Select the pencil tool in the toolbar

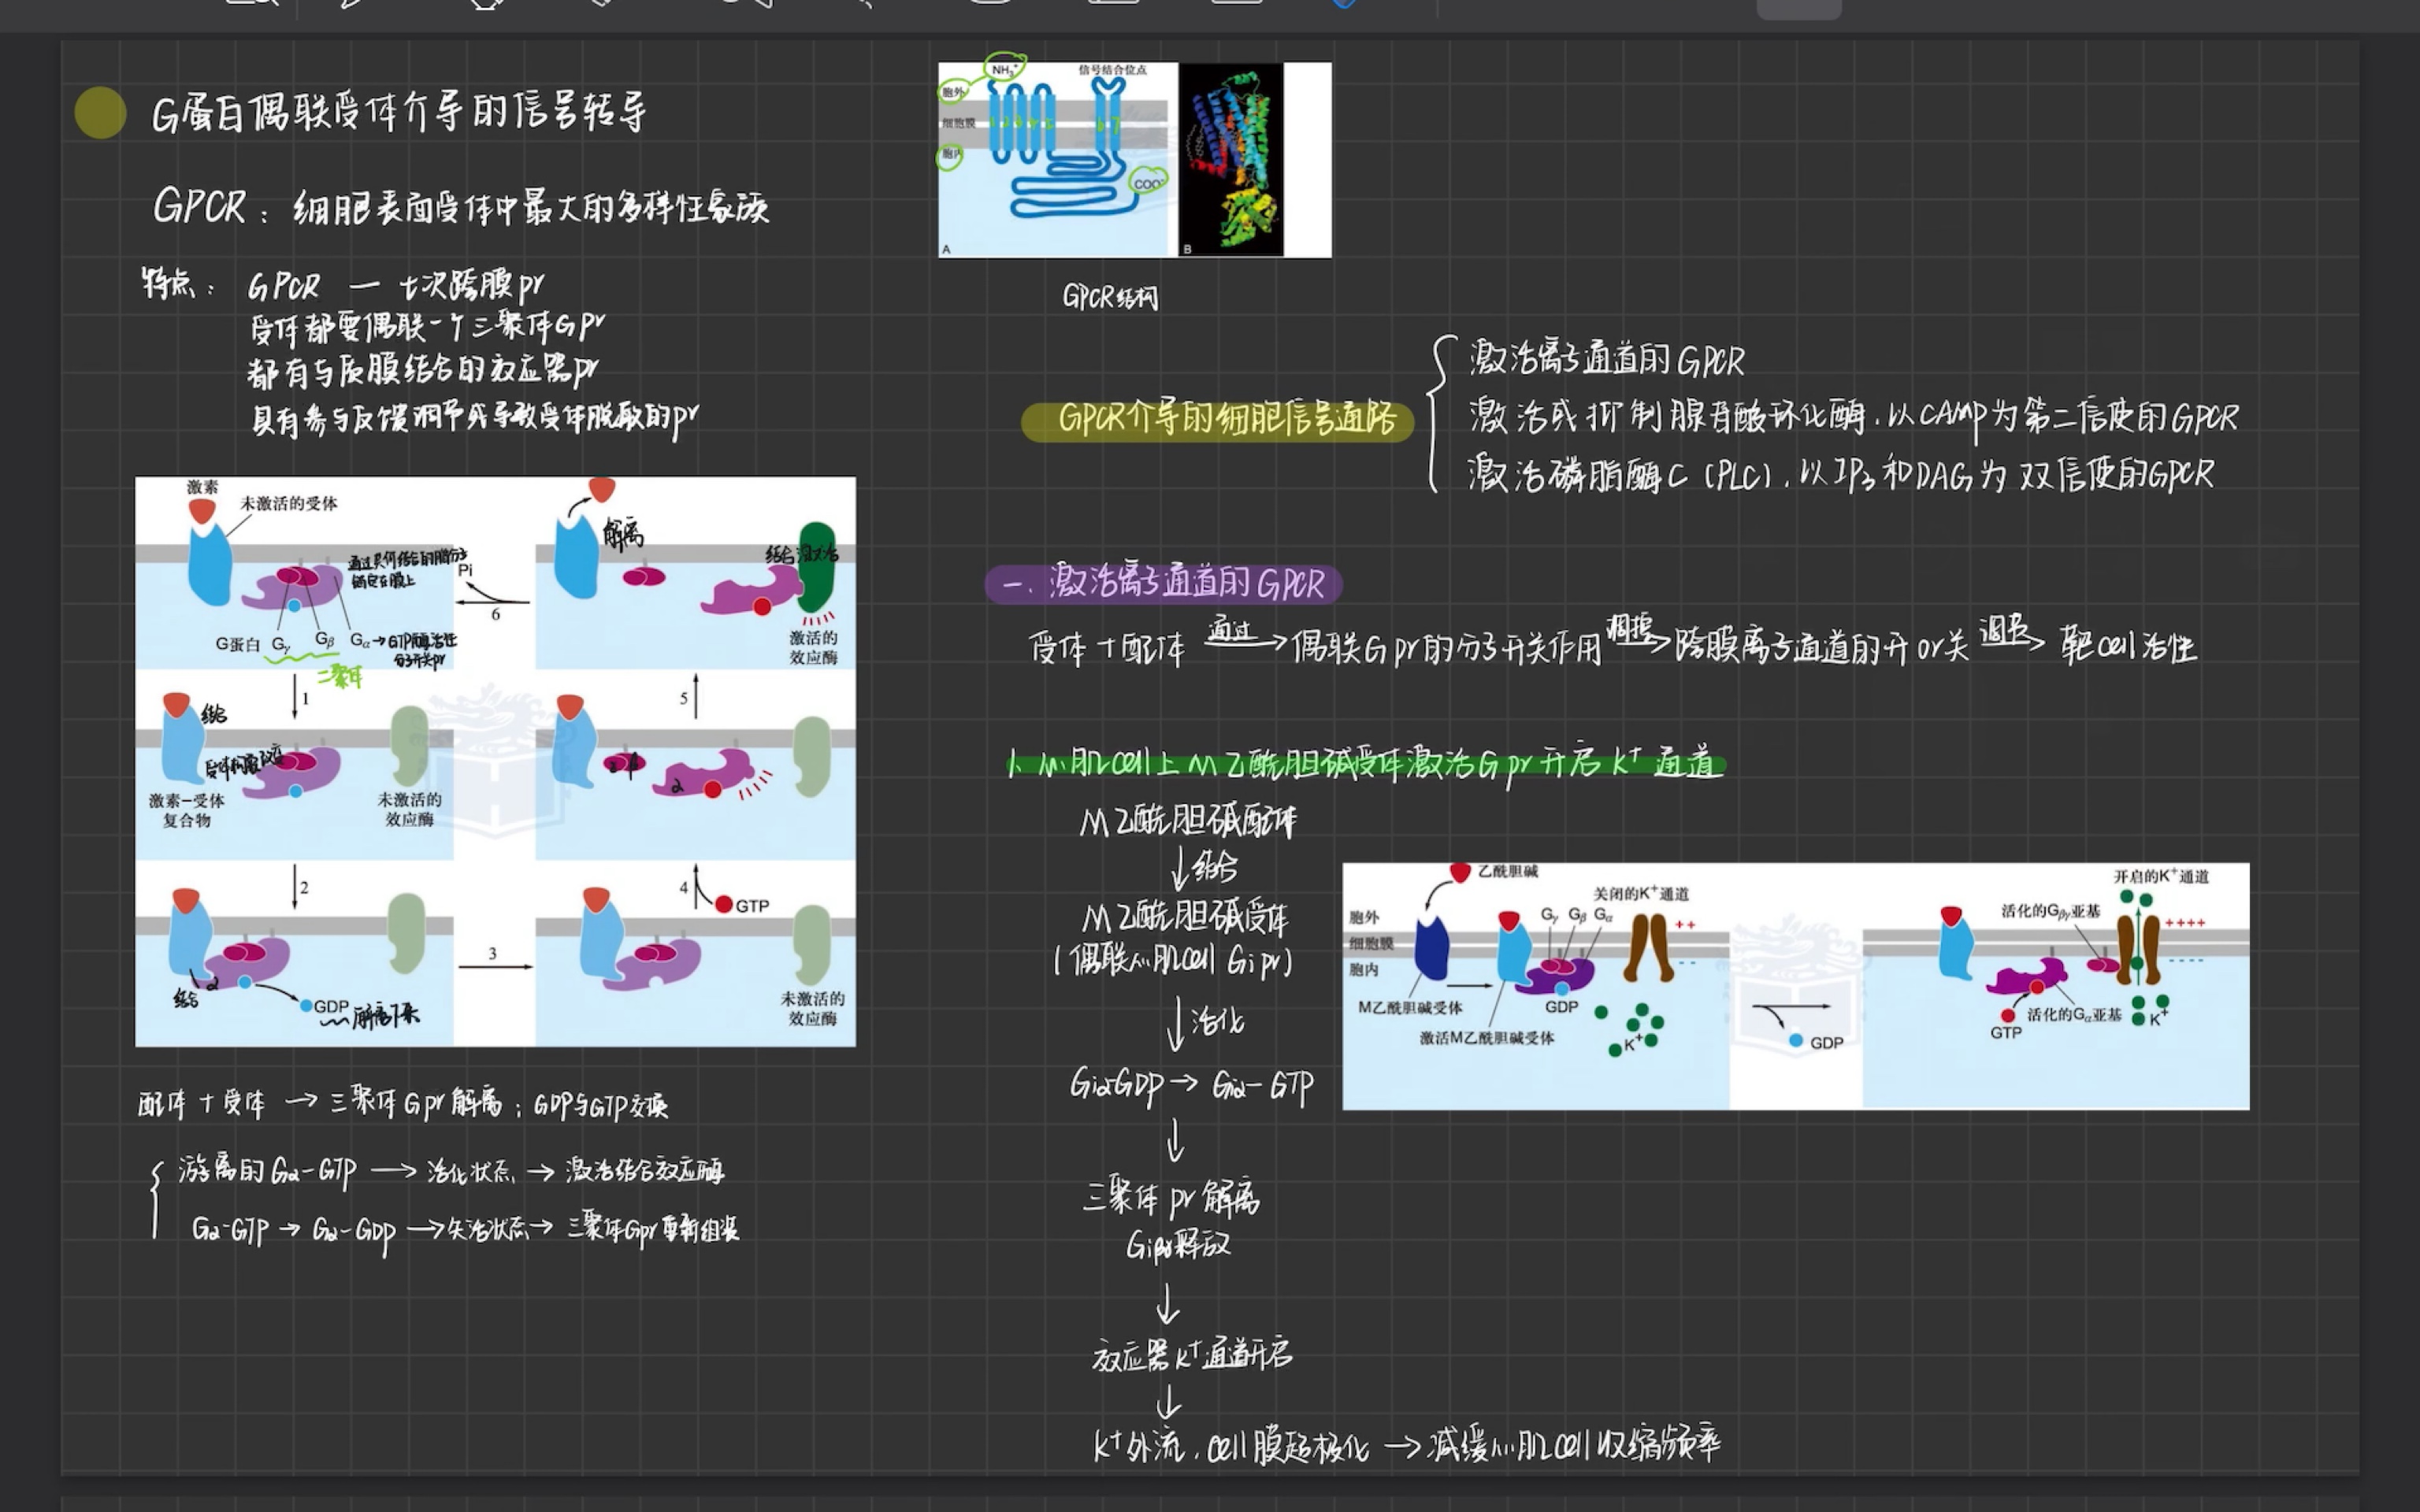click(x=597, y=5)
